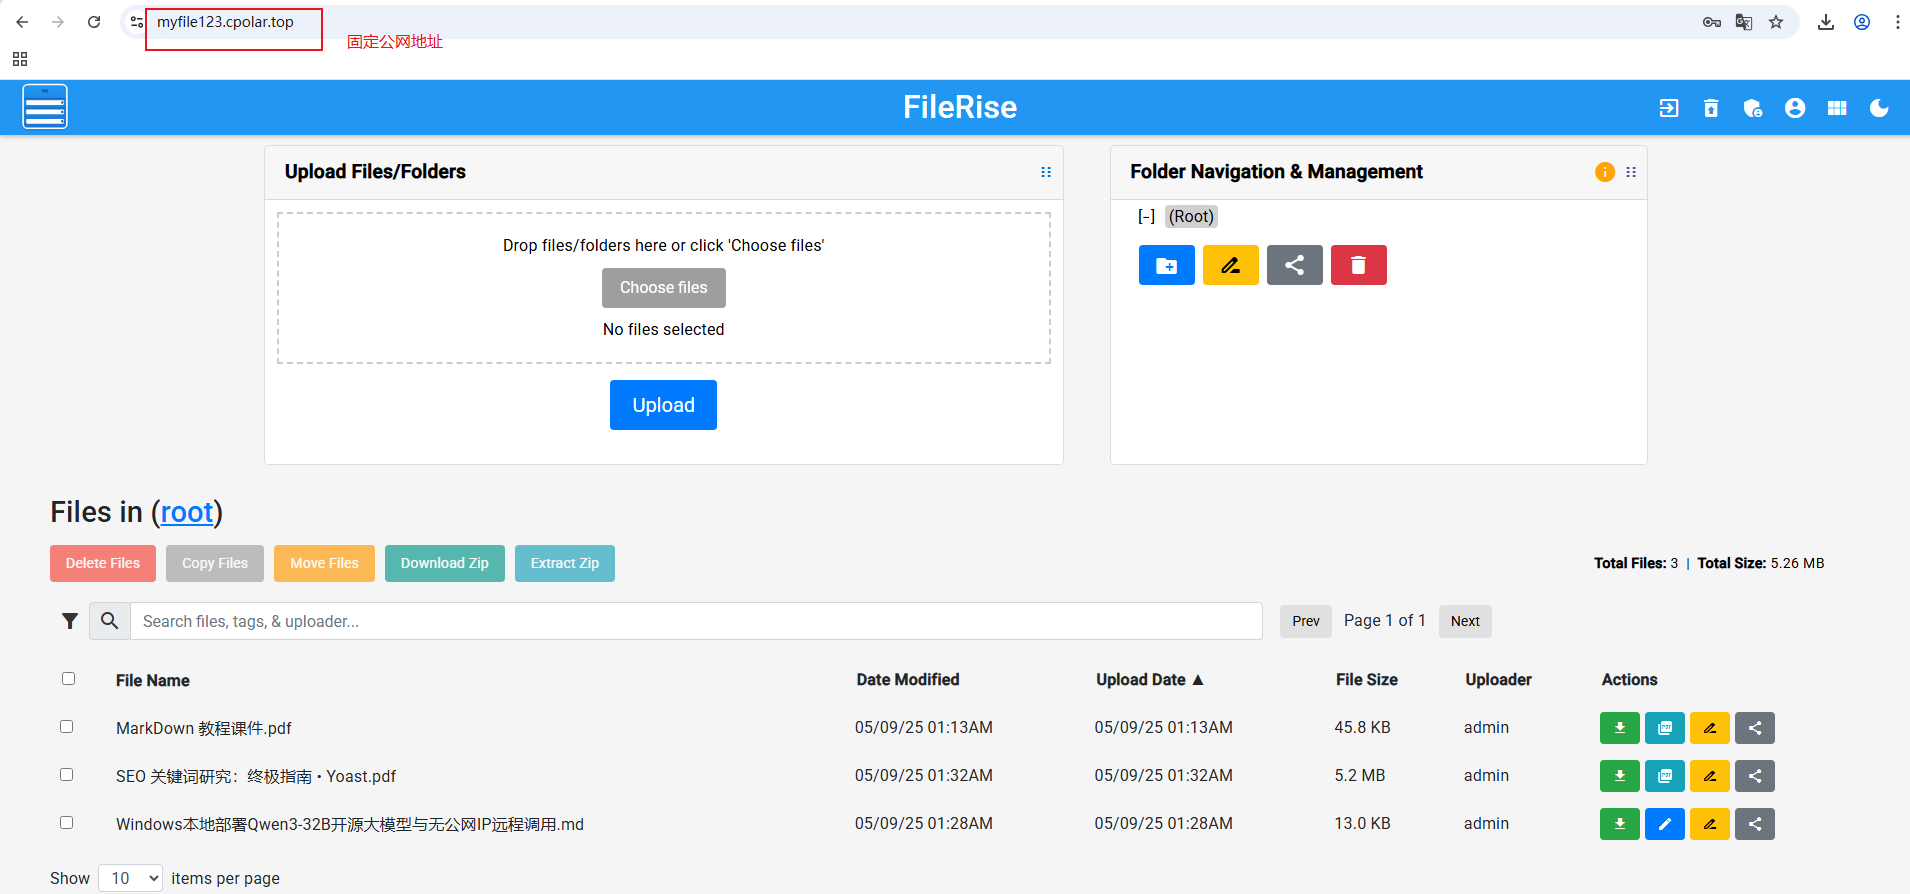Screen dimensions: 1910x894
Task: Click the red delete folder icon
Action: (1358, 265)
